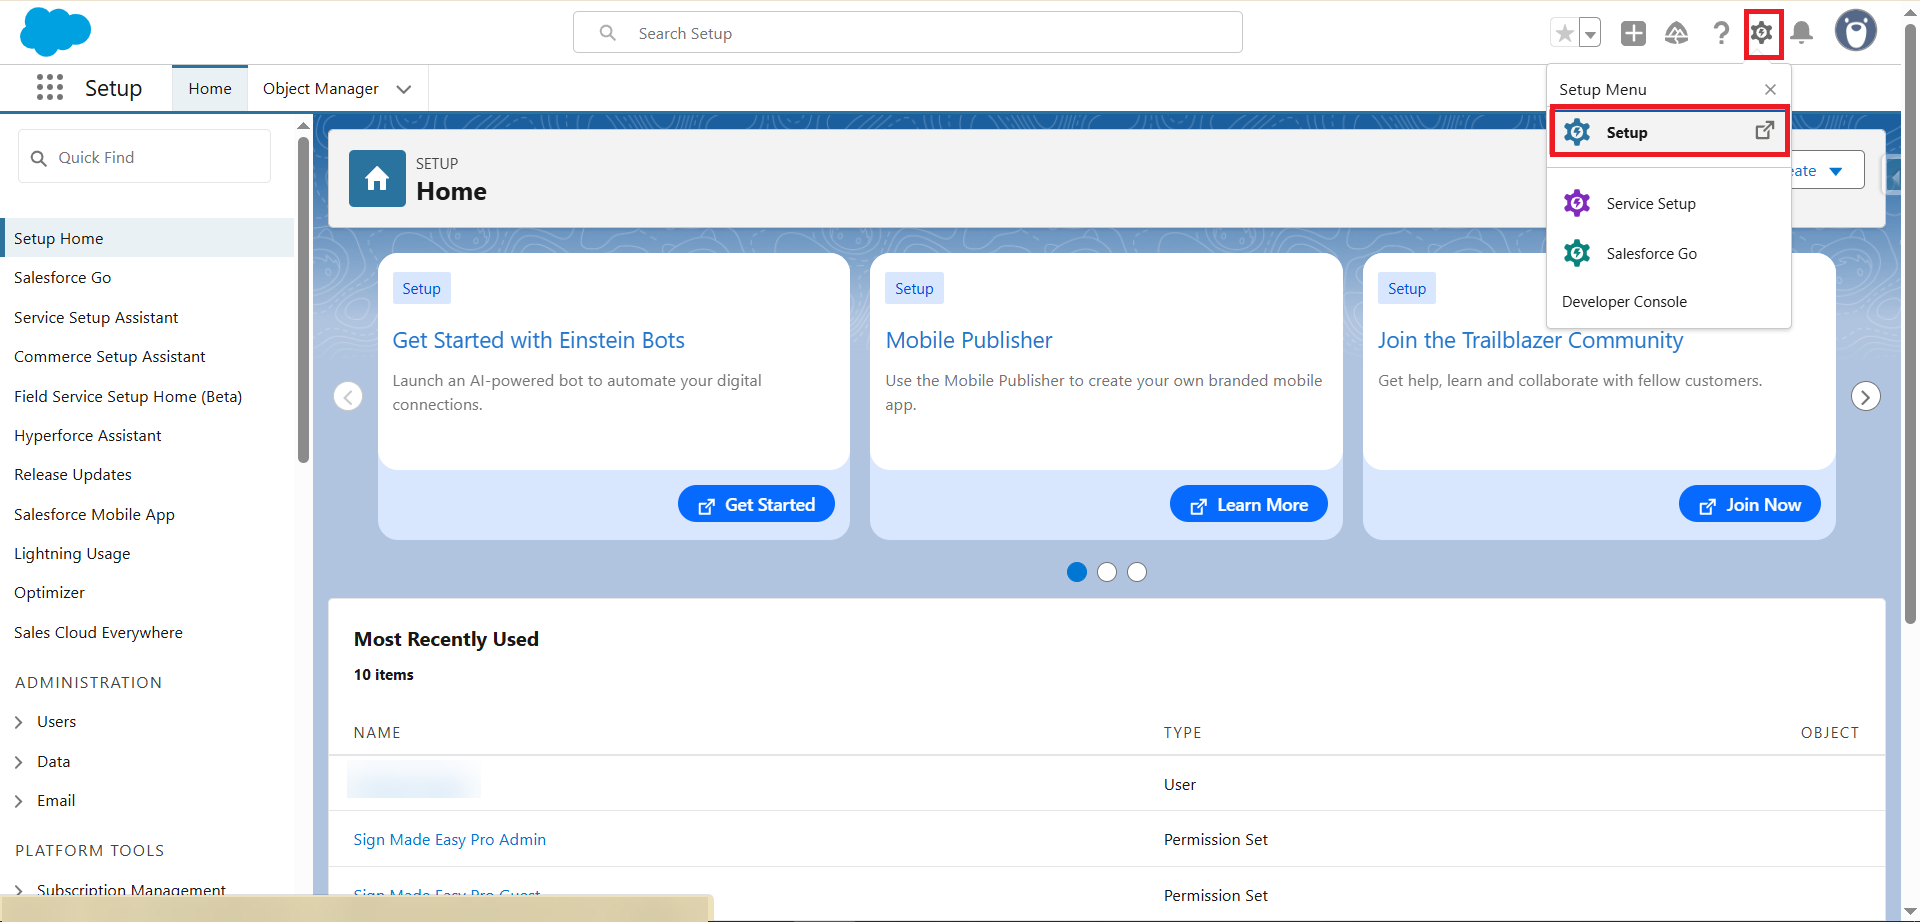Select the third carousel page dot
The image size is (1920, 922).
click(1137, 572)
